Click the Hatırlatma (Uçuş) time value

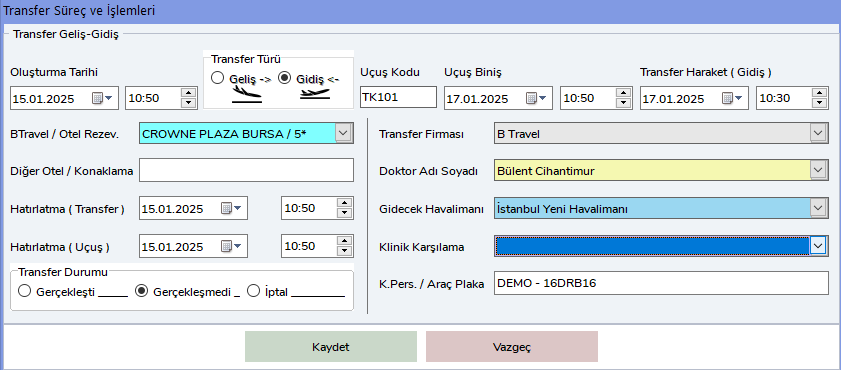tap(300, 247)
